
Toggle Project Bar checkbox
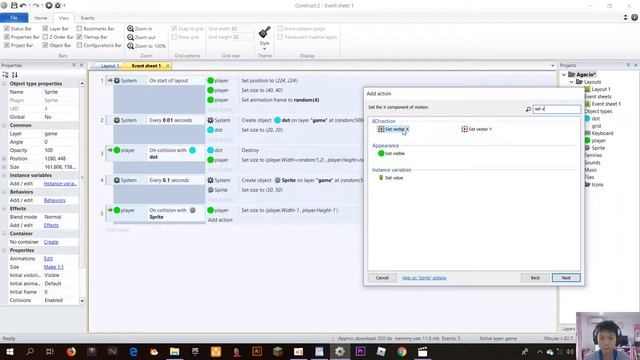click(x=7, y=45)
